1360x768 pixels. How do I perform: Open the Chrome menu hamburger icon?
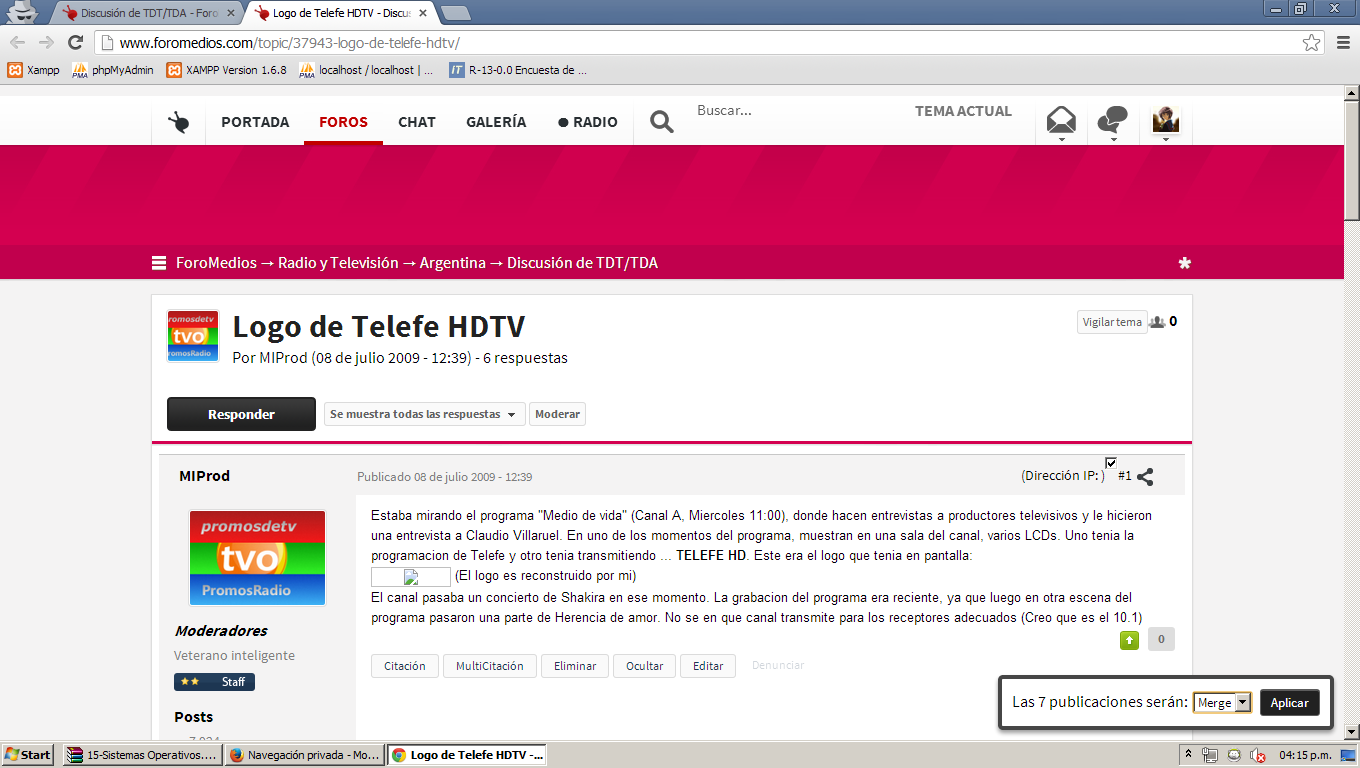(x=1343, y=42)
